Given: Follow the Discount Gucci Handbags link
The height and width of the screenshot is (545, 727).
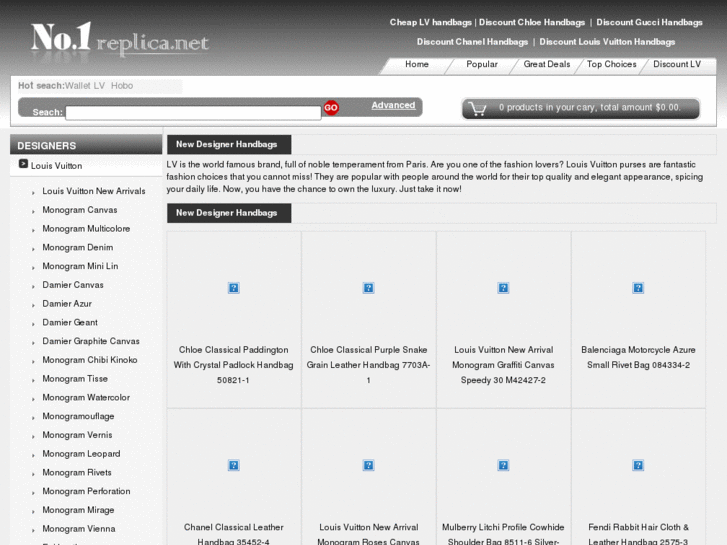Looking at the screenshot, I should pyautogui.click(x=649, y=22).
